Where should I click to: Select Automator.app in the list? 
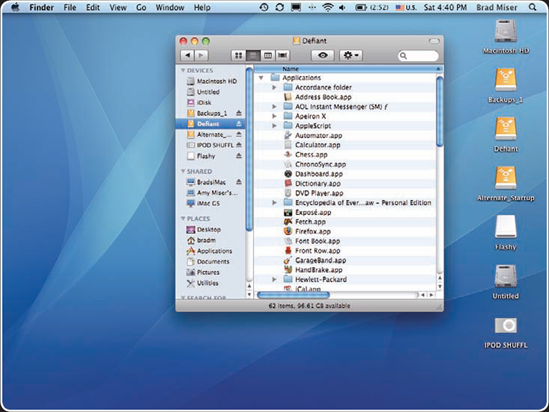click(x=345, y=135)
